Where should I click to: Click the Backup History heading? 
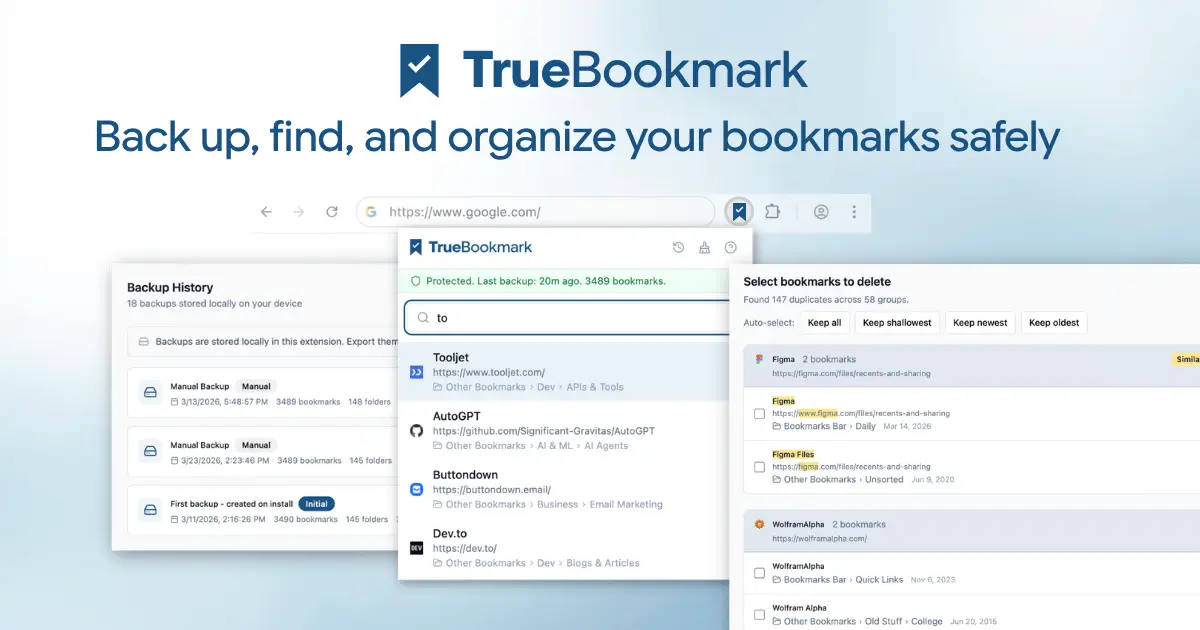(170, 287)
